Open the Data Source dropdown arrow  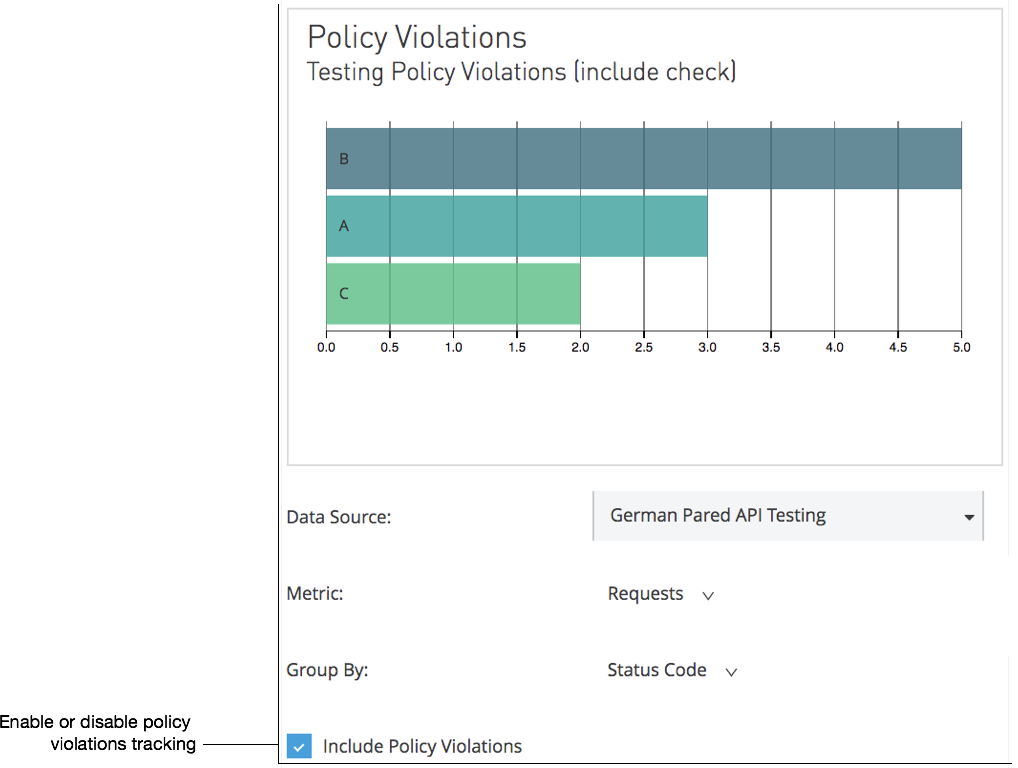(968, 516)
